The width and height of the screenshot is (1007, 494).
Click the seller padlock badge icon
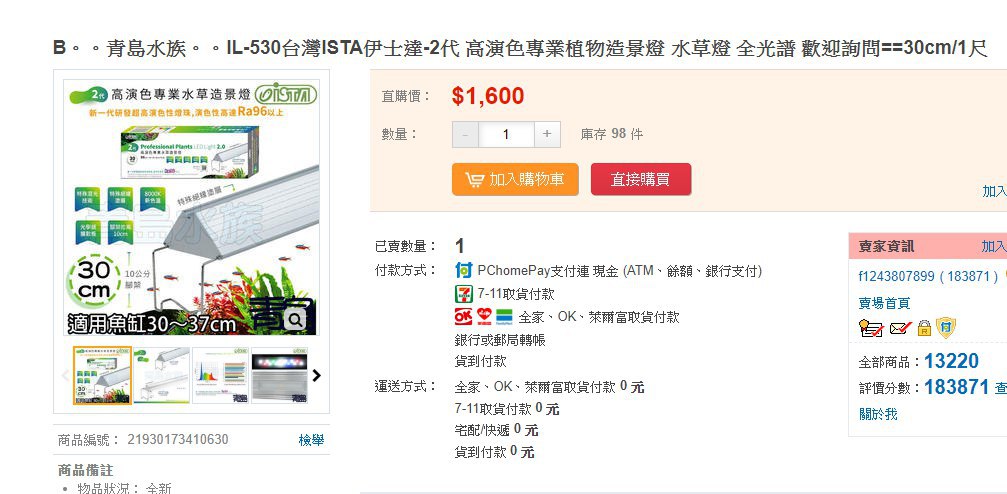point(924,328)
